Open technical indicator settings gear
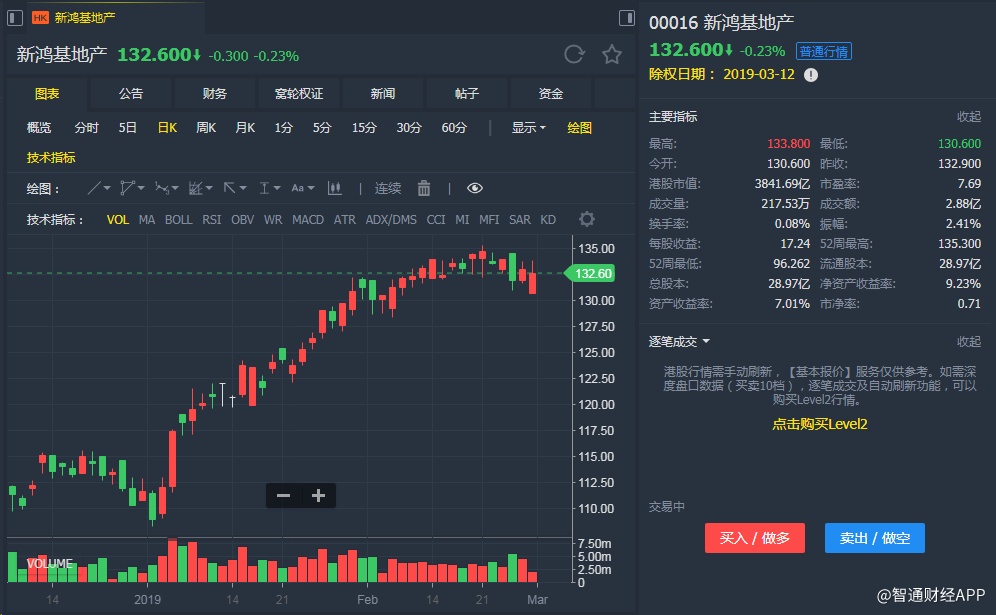 [587, 219]
